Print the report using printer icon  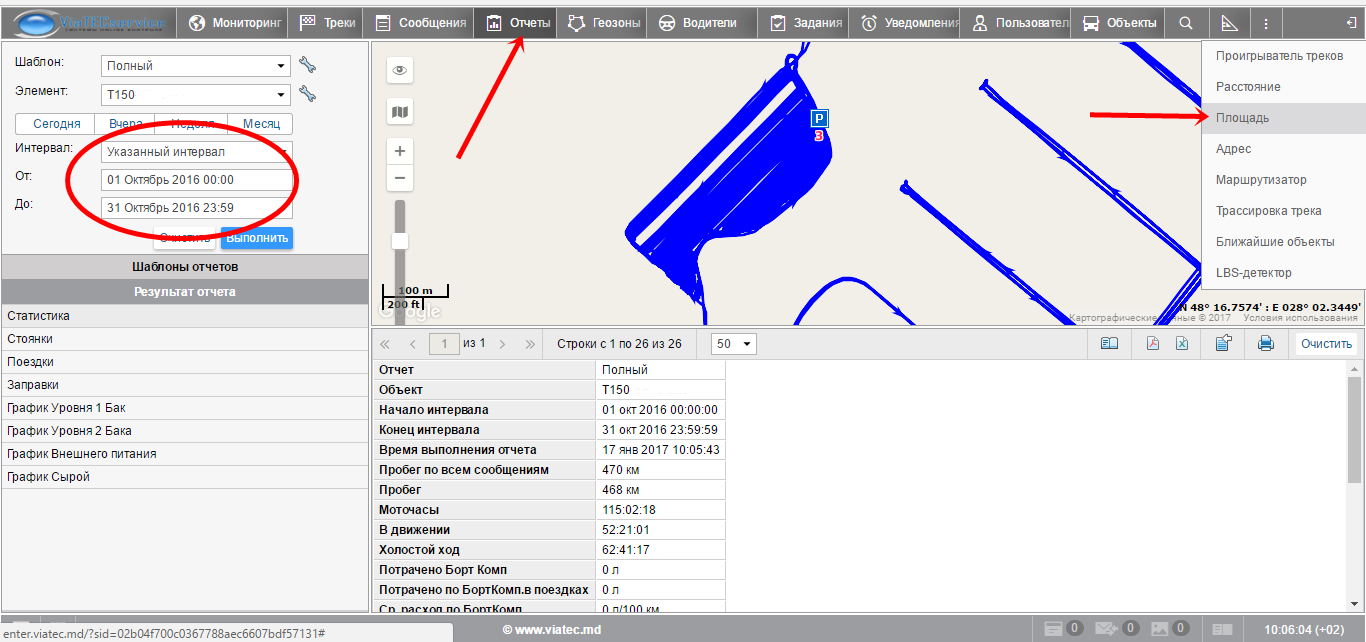1265,344
